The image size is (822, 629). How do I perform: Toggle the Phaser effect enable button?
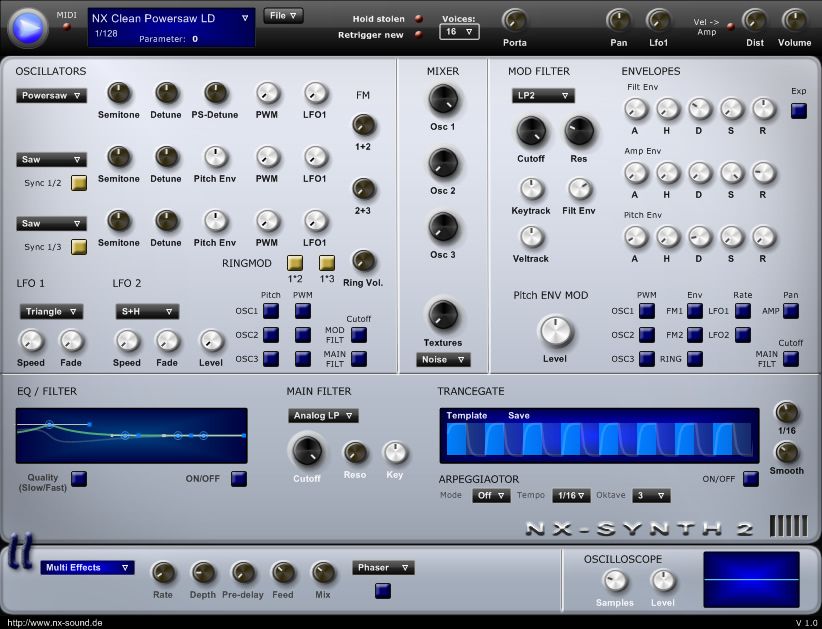point(383,591)
